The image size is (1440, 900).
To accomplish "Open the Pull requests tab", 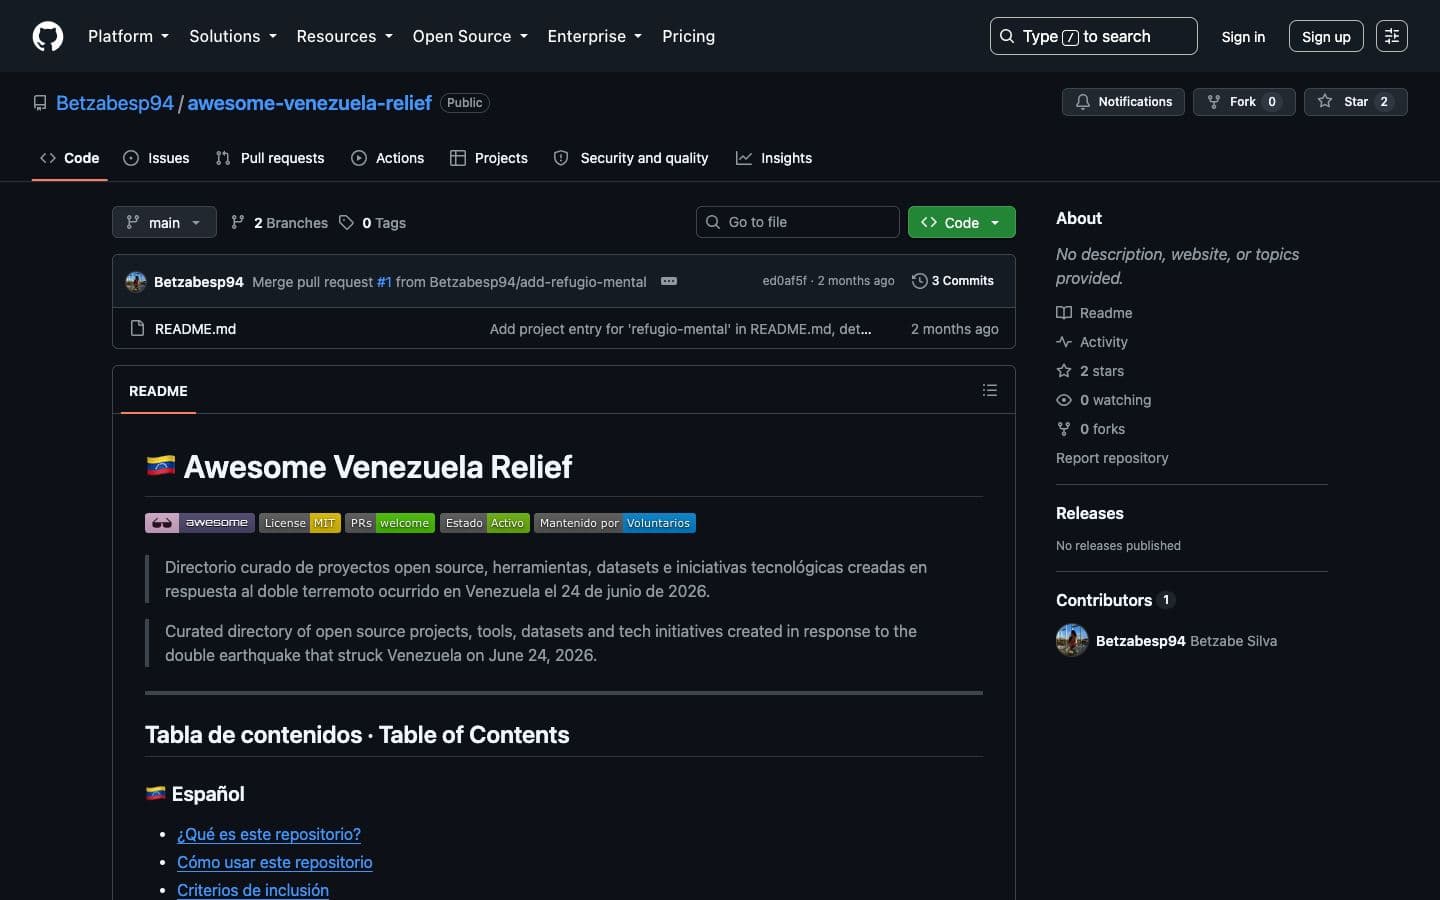I will pos(270,158).
